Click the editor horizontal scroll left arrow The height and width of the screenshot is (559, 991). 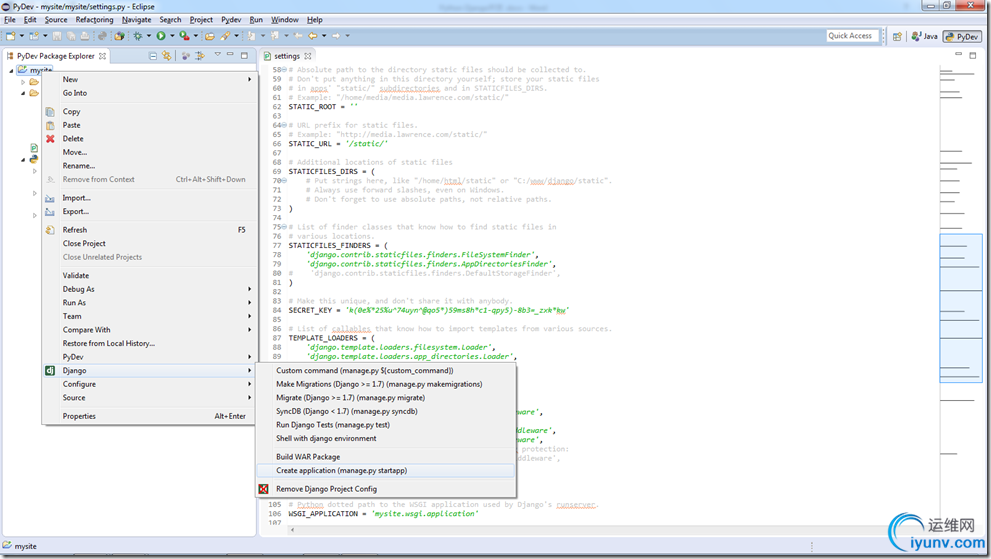[x=292, y=530]
